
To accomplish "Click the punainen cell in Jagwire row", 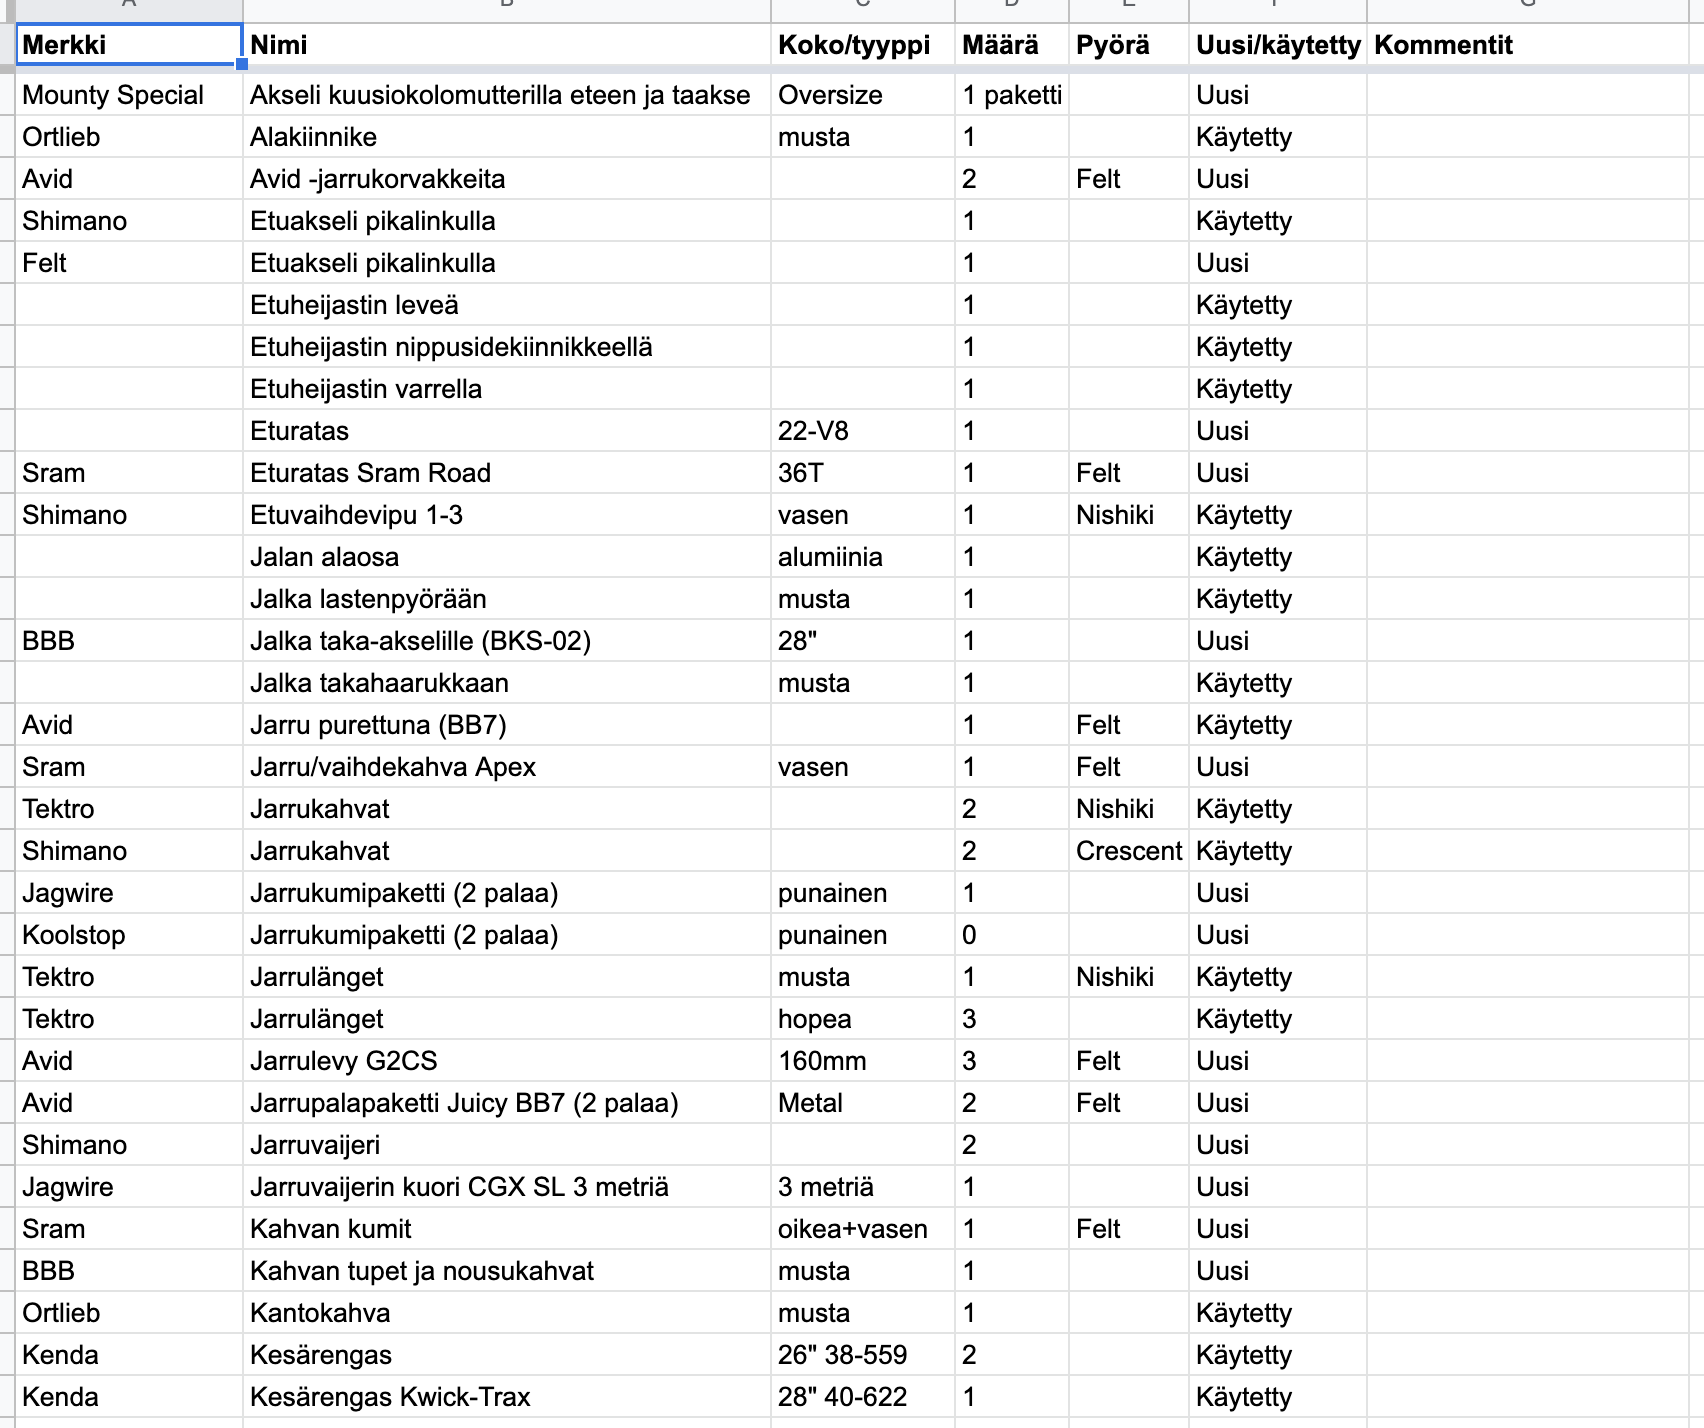I will tap(863, 893).
